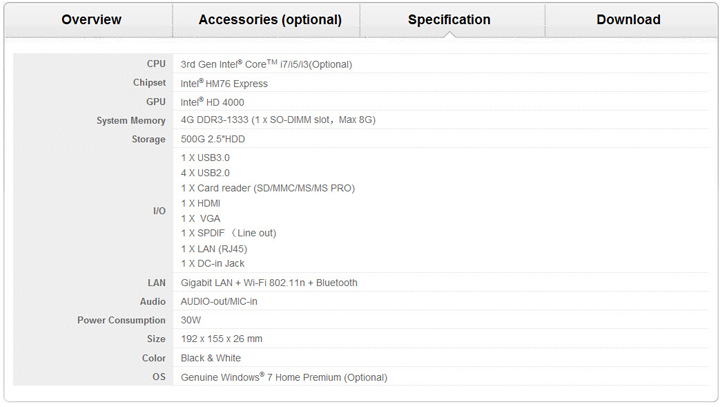The image size is (720, 407).
Task: Click the Genuine Windows 7 Home Premium text
Action: point(283,377)
